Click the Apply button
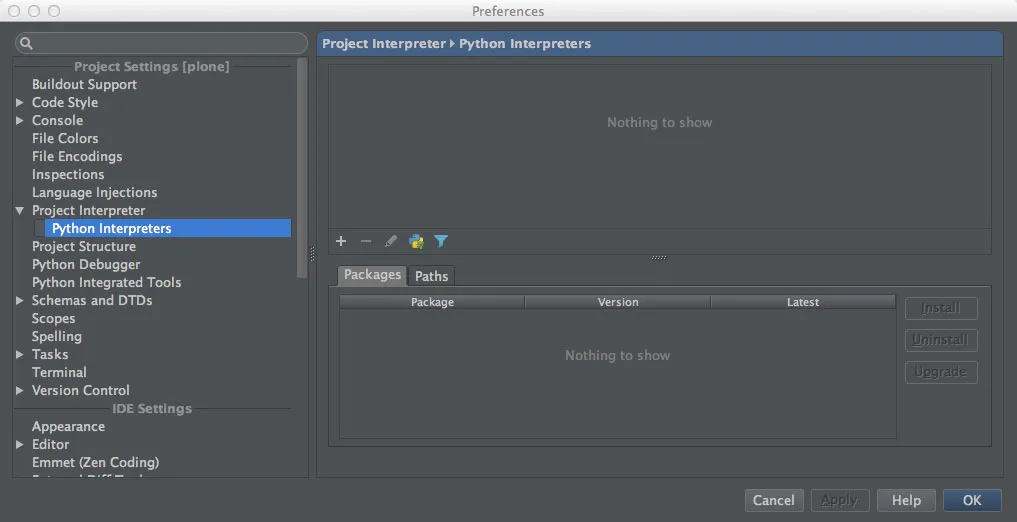 tap(839, 501)
